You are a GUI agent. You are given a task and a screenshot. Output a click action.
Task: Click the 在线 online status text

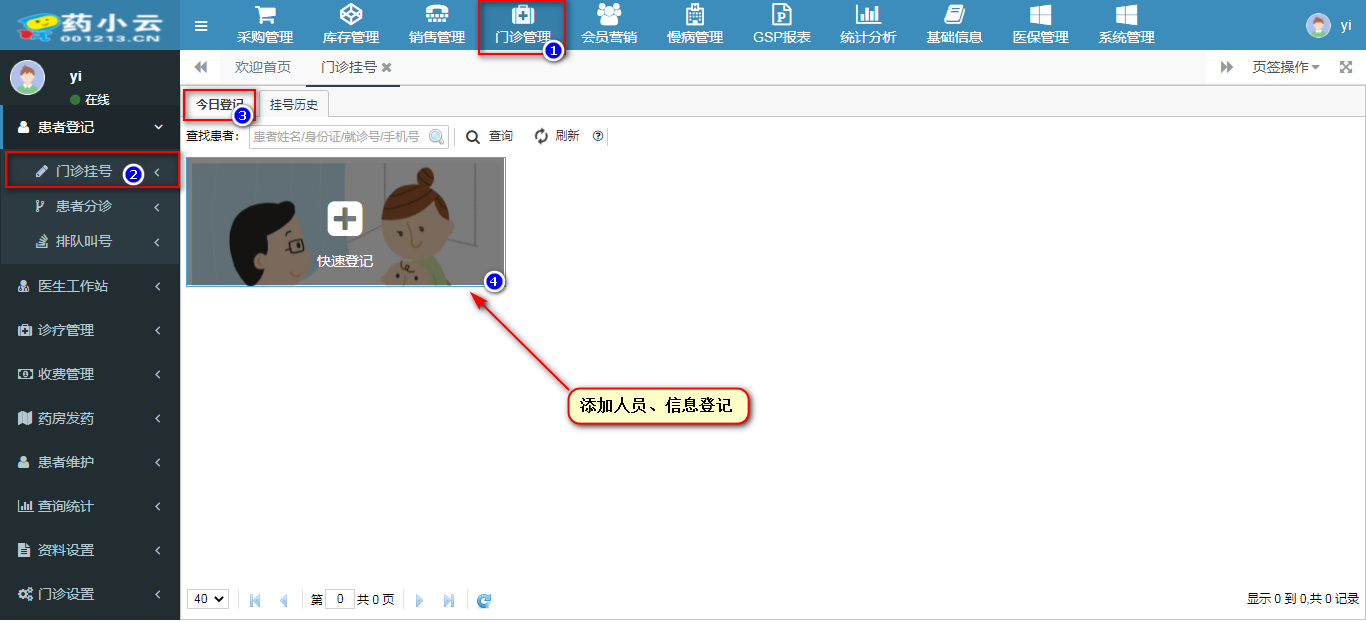click(97, 100)
